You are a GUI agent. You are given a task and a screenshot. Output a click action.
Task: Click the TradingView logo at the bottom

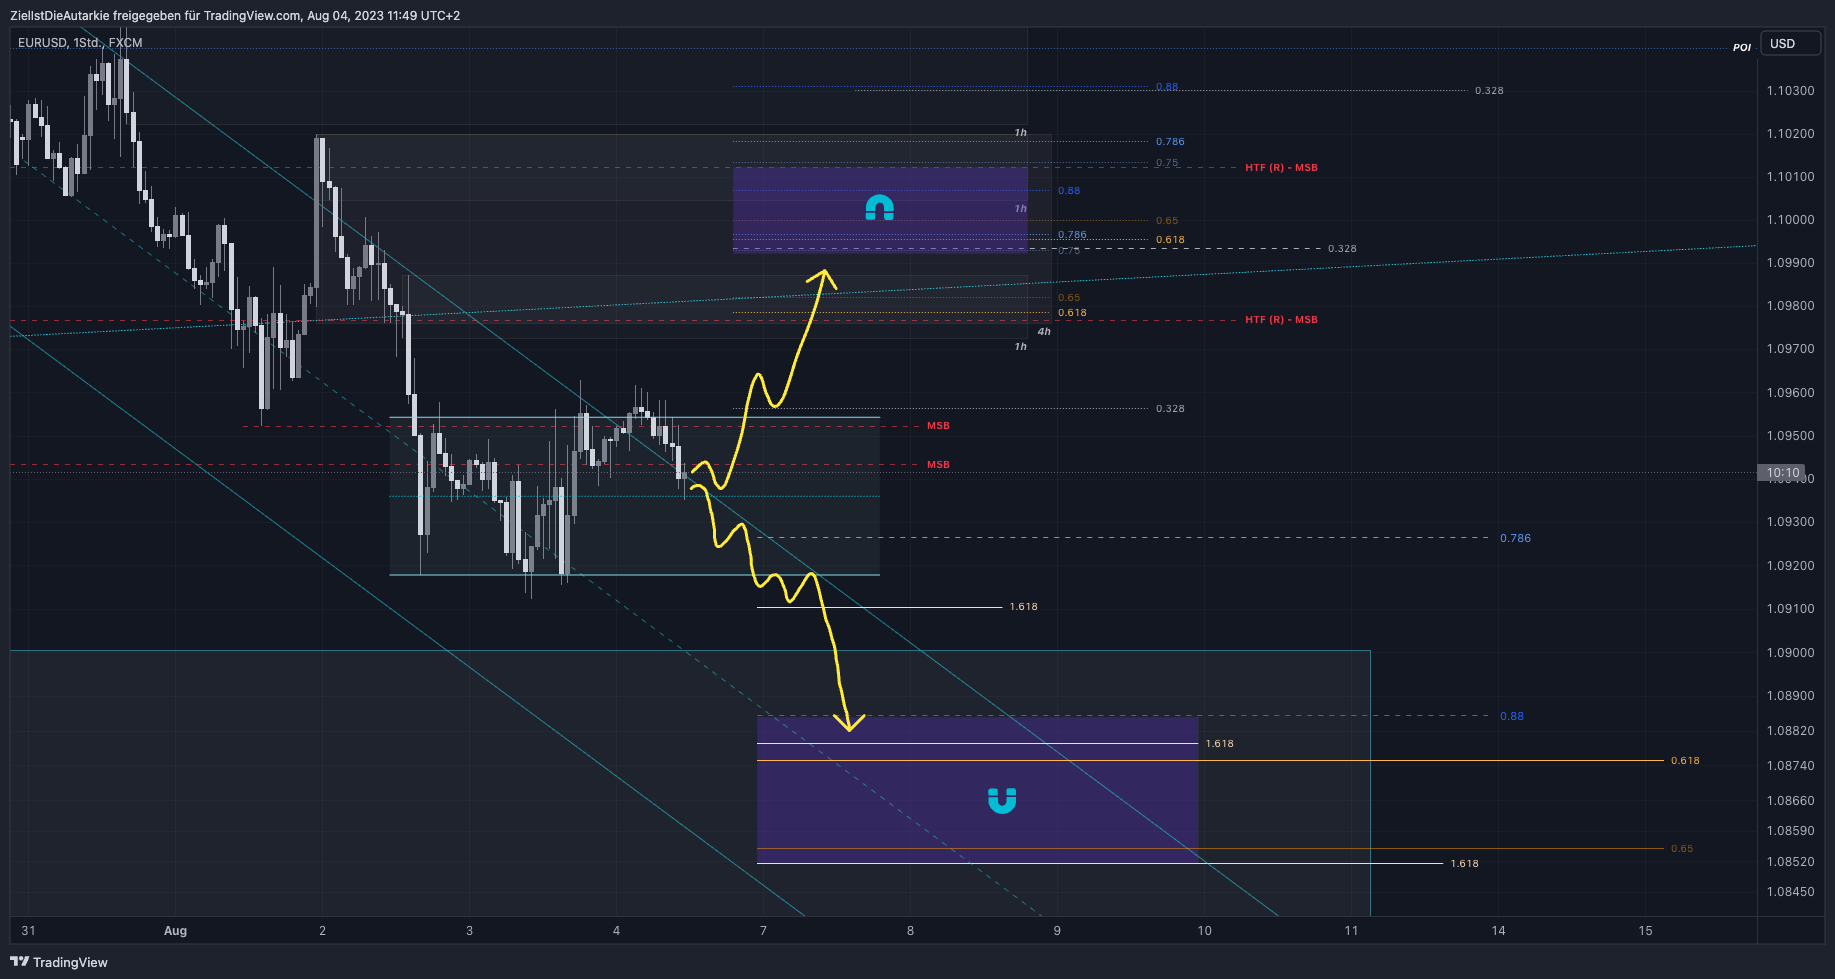click(x=59, y=962)
